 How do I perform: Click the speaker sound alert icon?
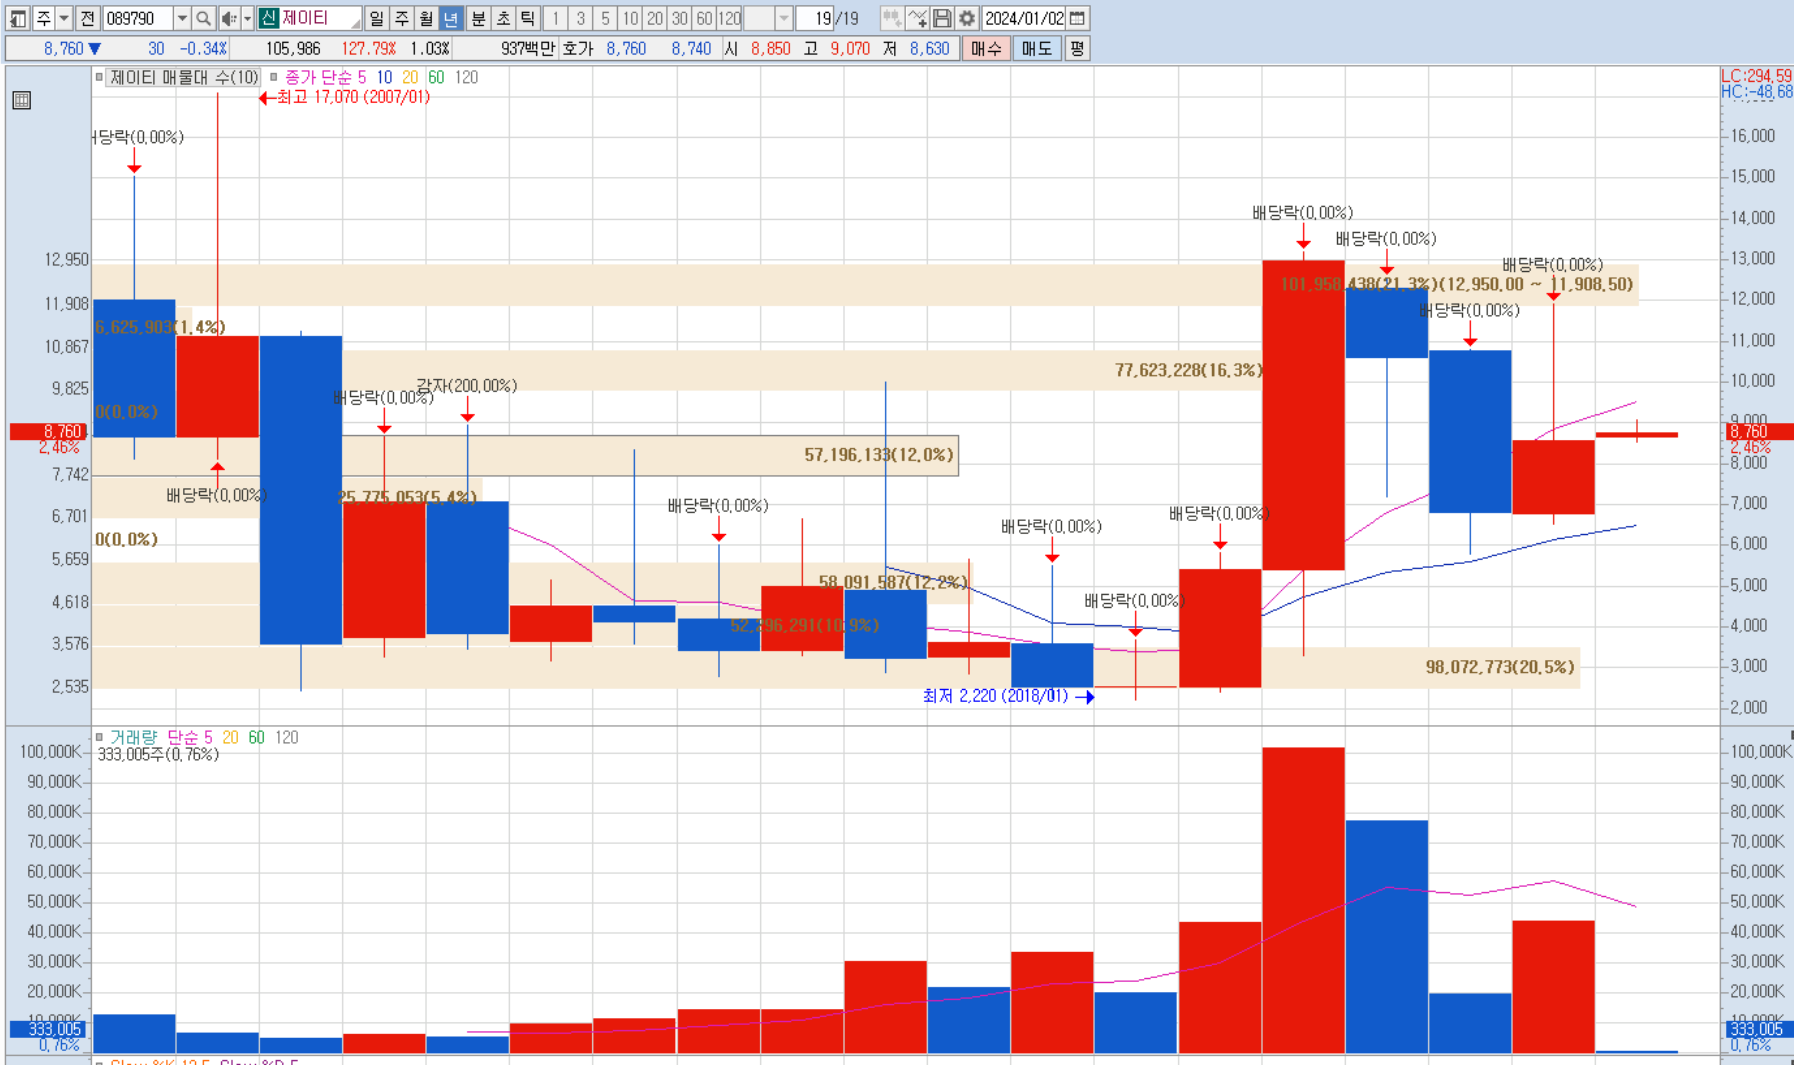(x=229, y=18)
